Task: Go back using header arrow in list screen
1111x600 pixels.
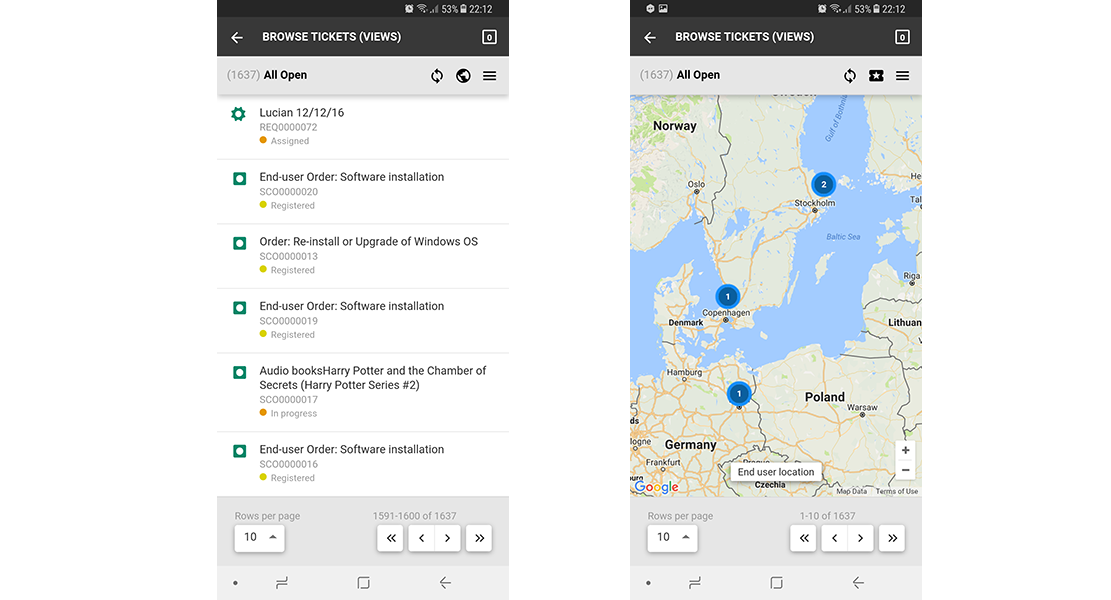Action: [237, 38]
